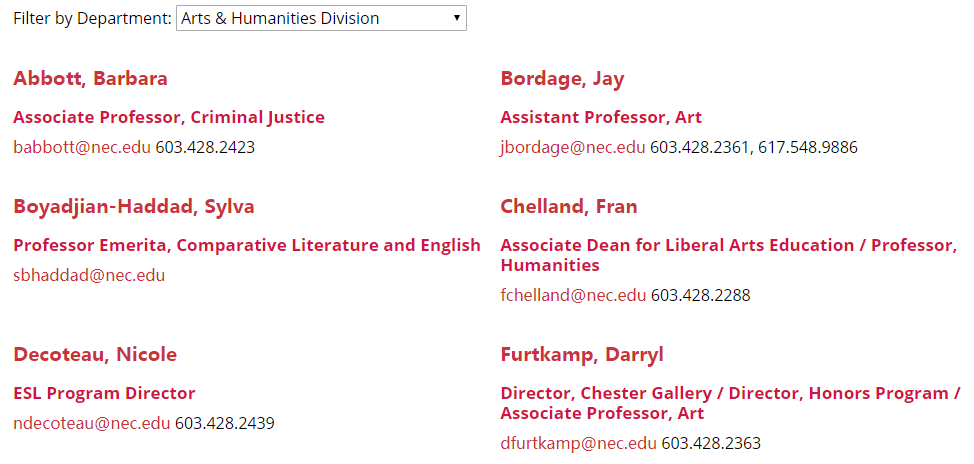Email ndecoteau@nec.edu

pyautogui.click(x=92, y=423)
